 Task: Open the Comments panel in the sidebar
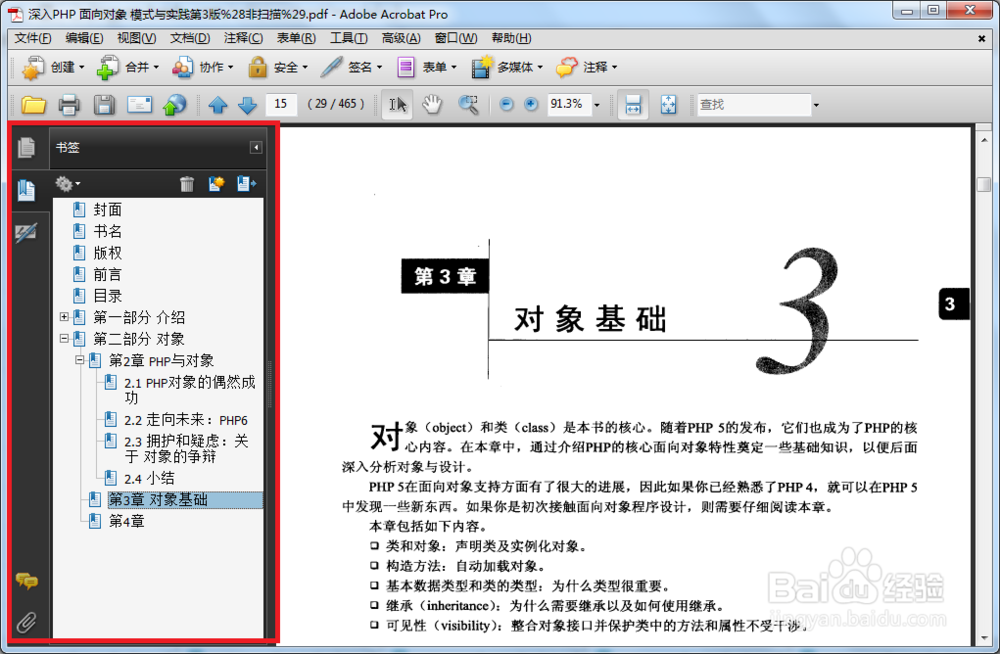tap(27, 578)
